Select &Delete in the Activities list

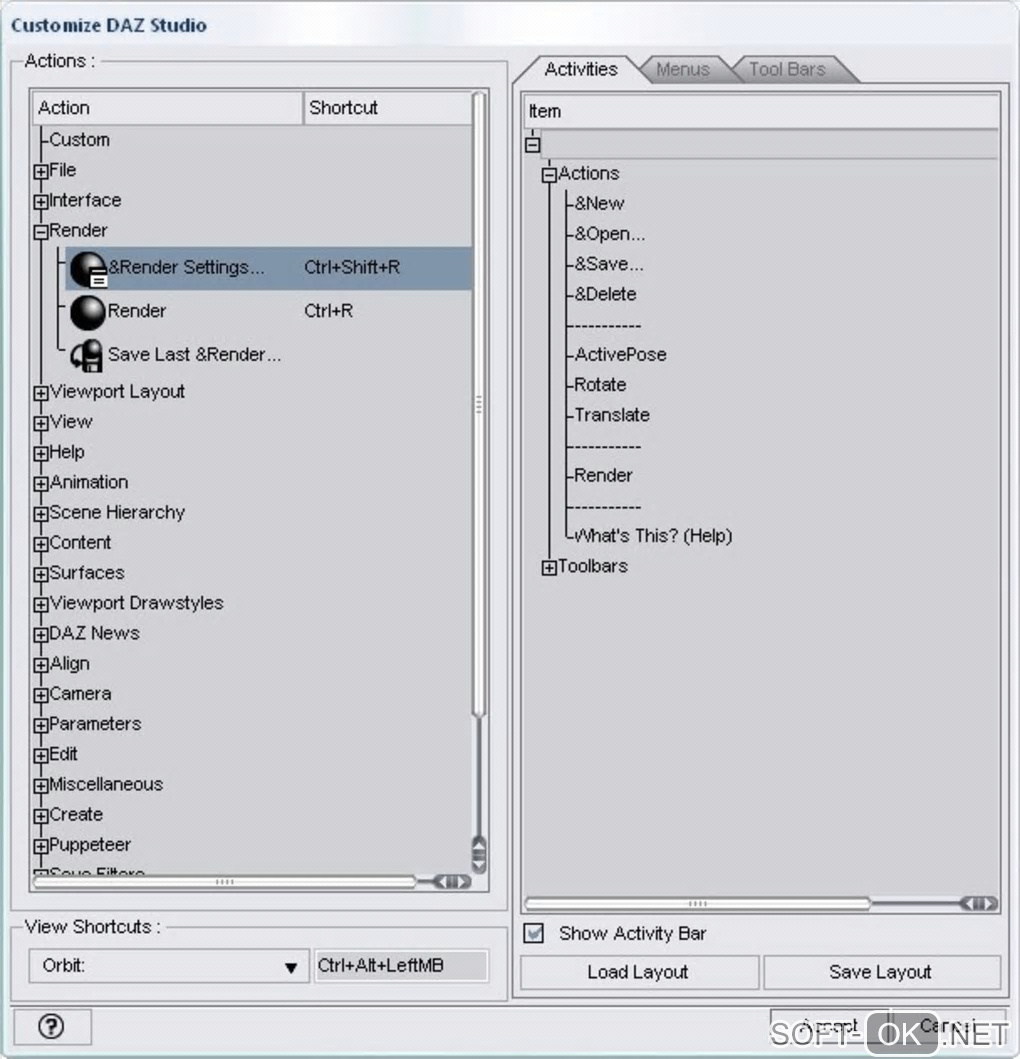point(605,294)
